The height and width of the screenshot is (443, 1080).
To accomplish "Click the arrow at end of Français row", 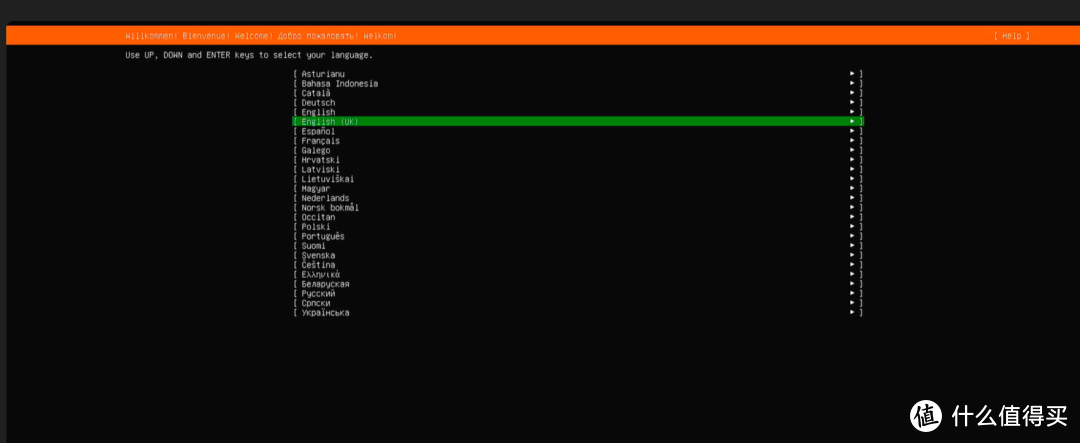I will pos(853,141).
